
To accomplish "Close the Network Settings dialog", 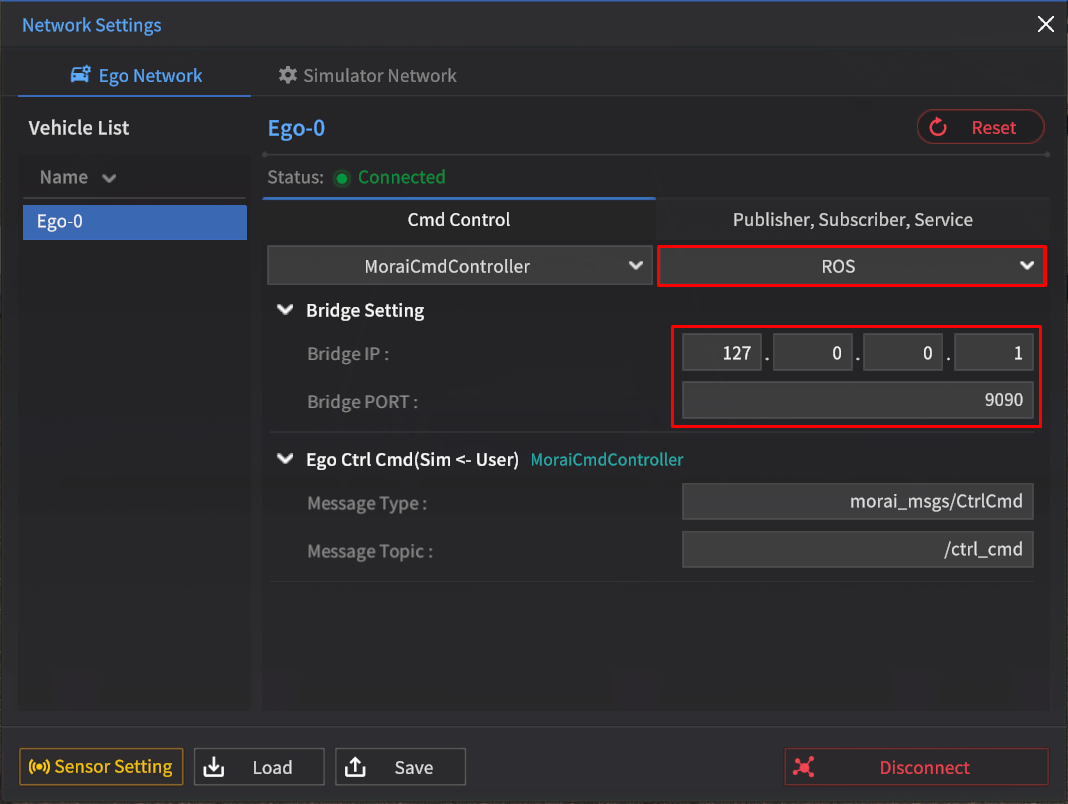I will pyautogui.click(x=1045, y=24).
